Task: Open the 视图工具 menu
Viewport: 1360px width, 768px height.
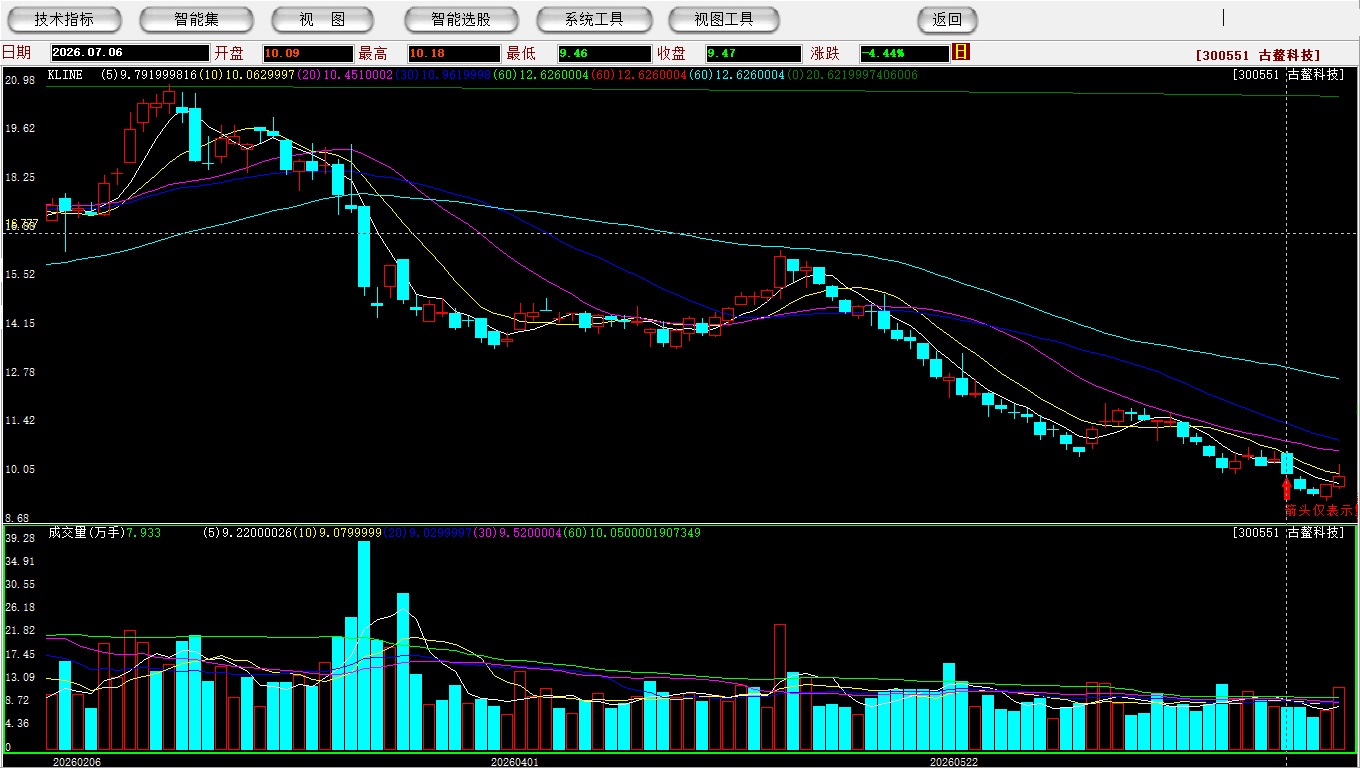Action: coord(725,20)
